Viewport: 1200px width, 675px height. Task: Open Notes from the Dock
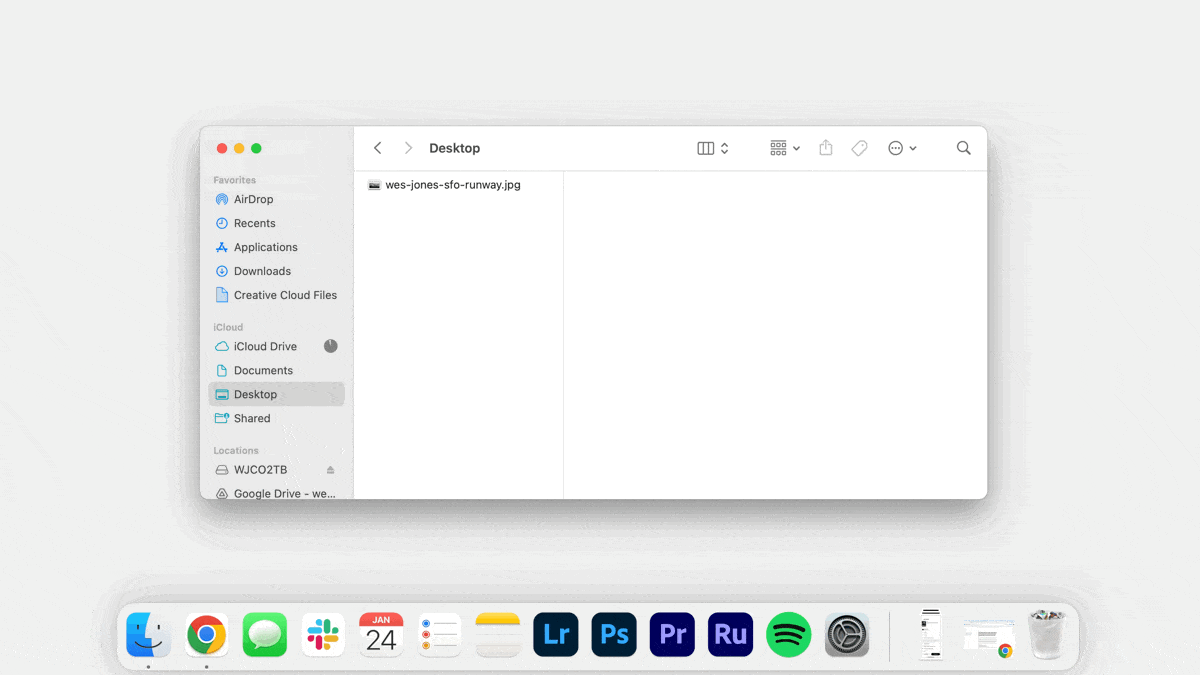coord(498,635)
